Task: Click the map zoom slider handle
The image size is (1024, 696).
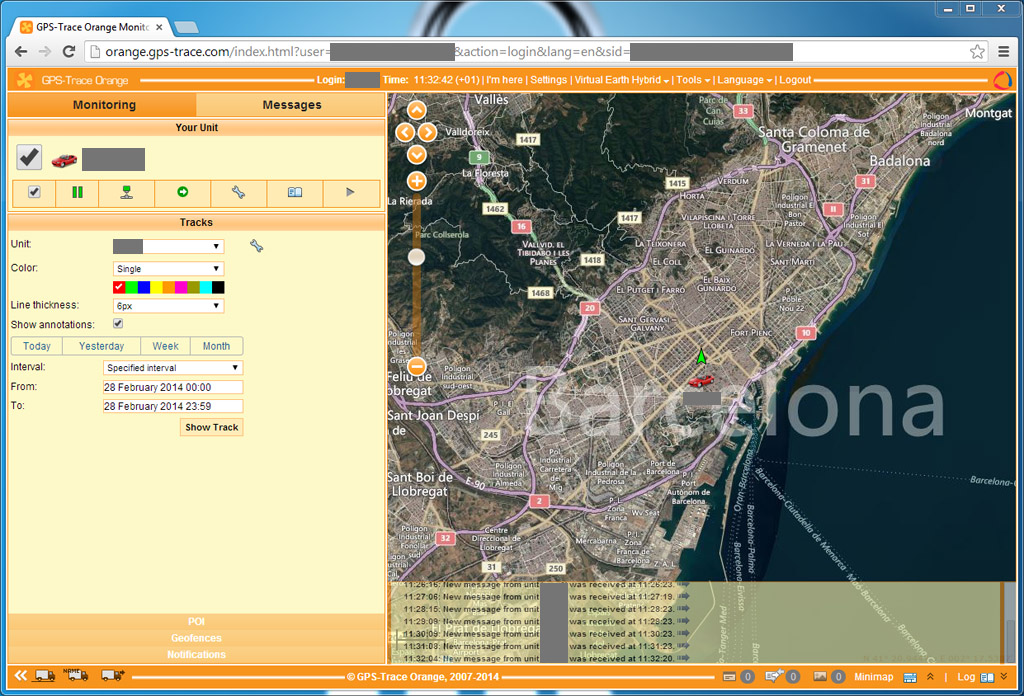Action: pyautogui.click(x=416, y=257)
